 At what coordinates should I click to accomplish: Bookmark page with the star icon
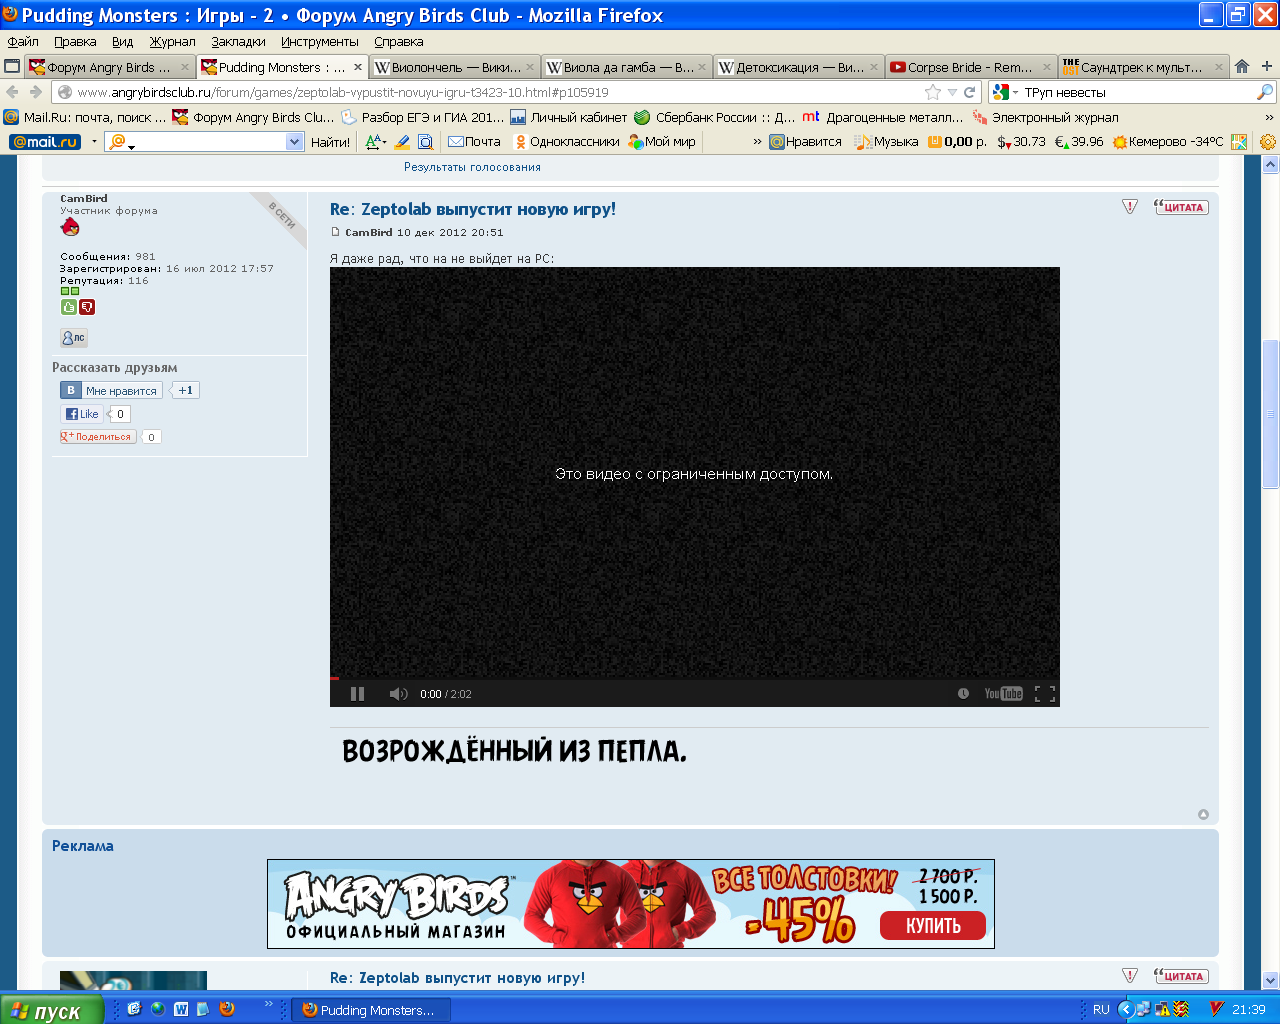[x=933, y=92]
